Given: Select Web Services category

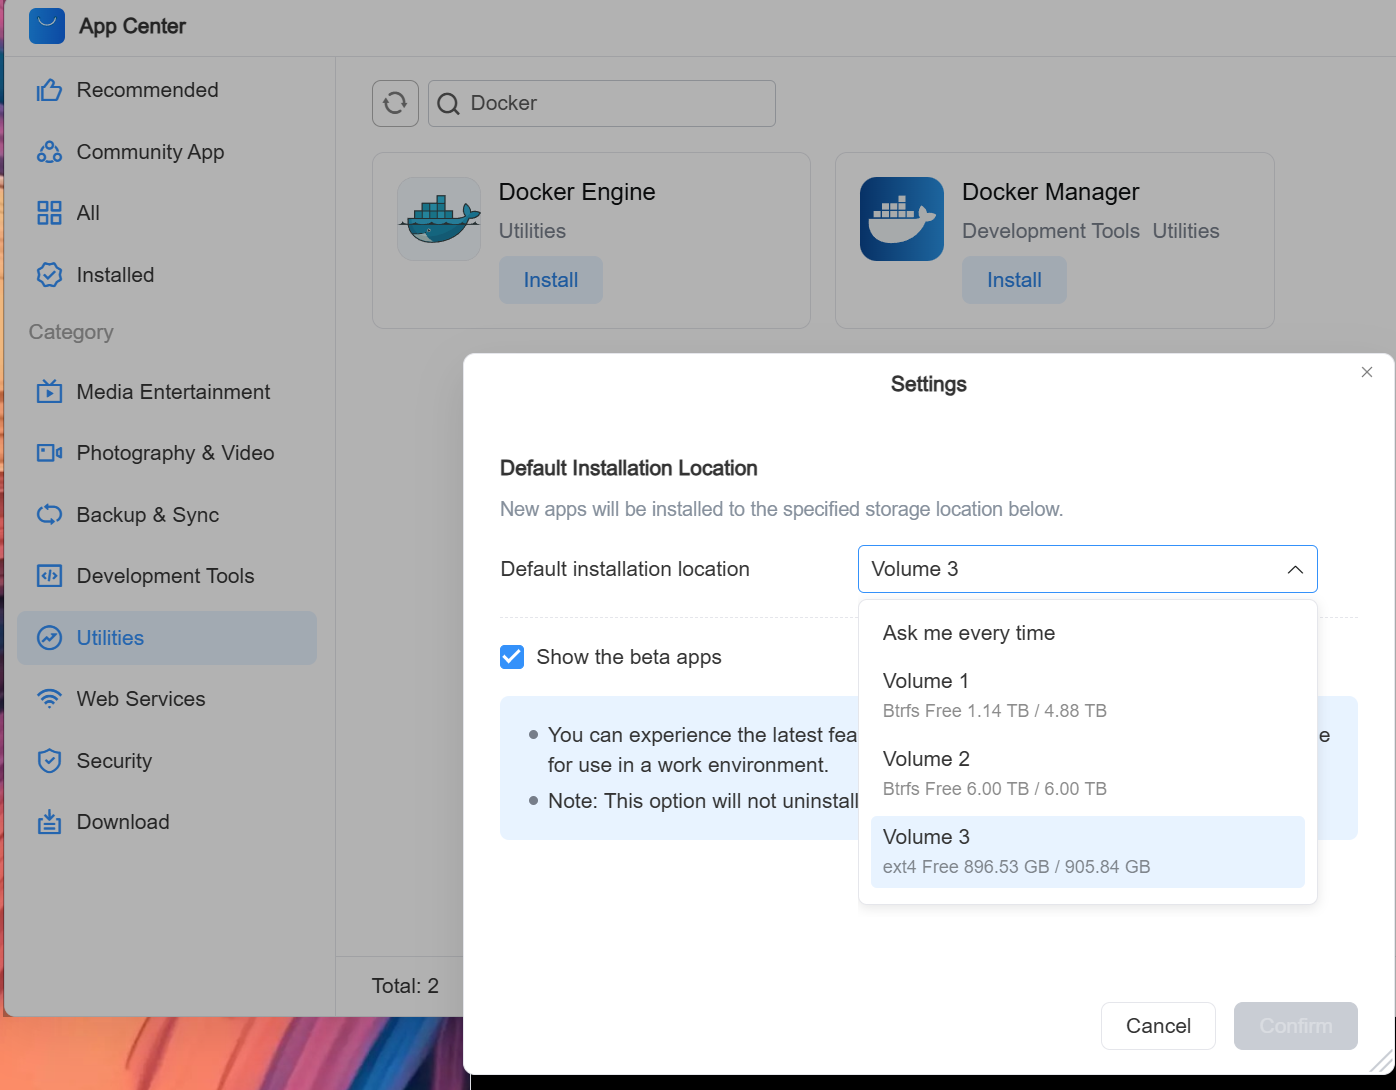Looking at the screenshot, I should point(167,699).
